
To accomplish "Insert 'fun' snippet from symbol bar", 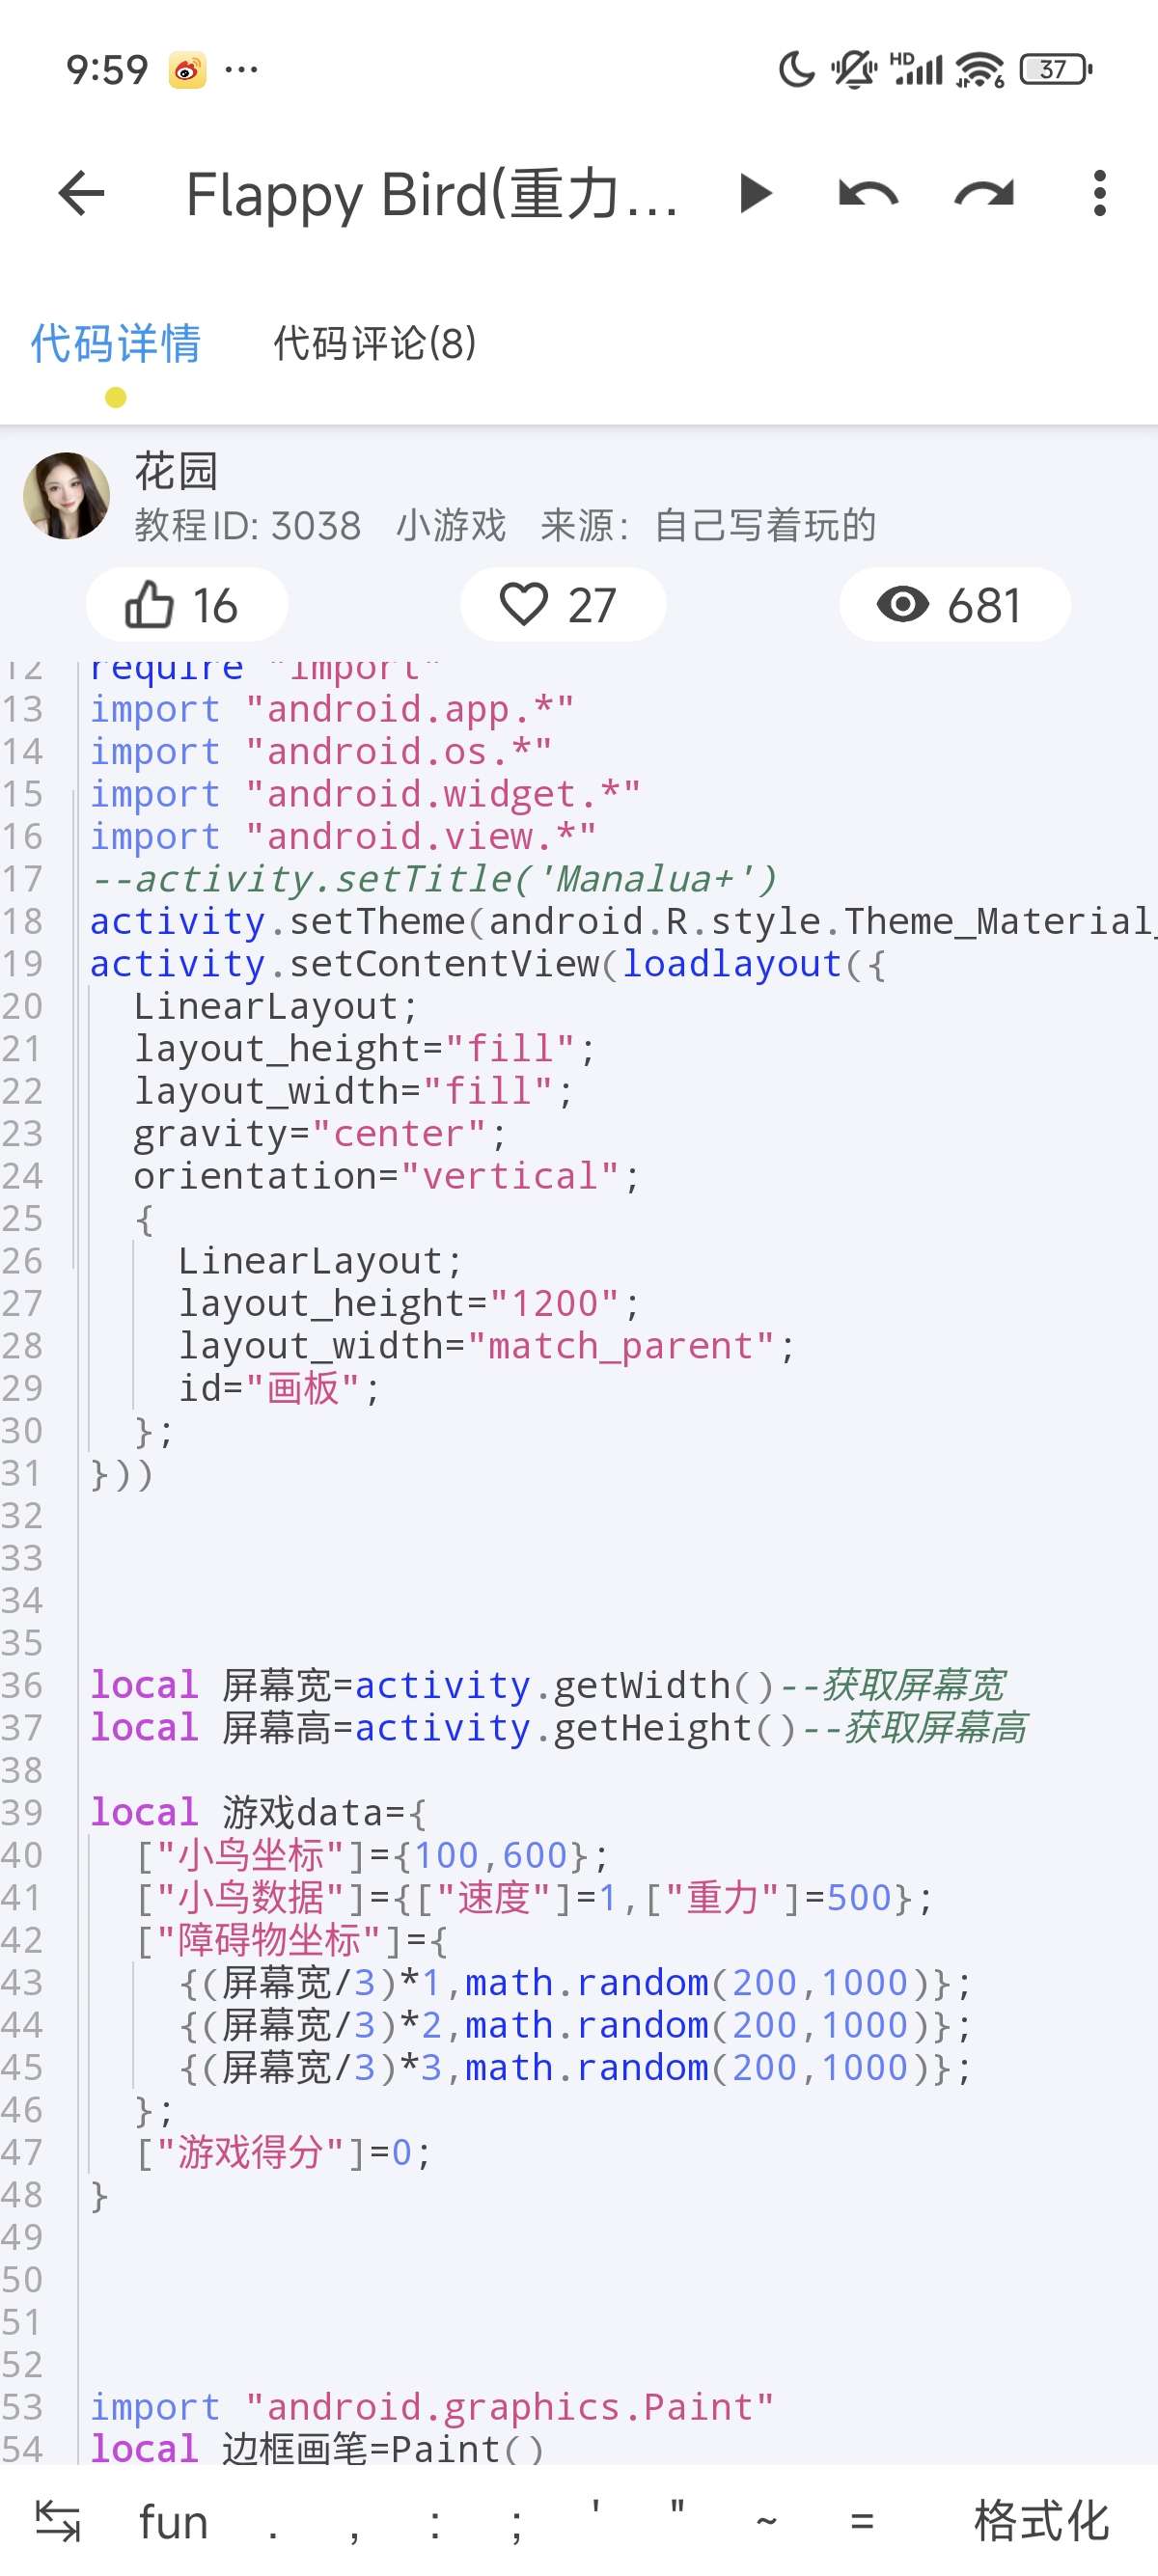I will [174, 2522].
